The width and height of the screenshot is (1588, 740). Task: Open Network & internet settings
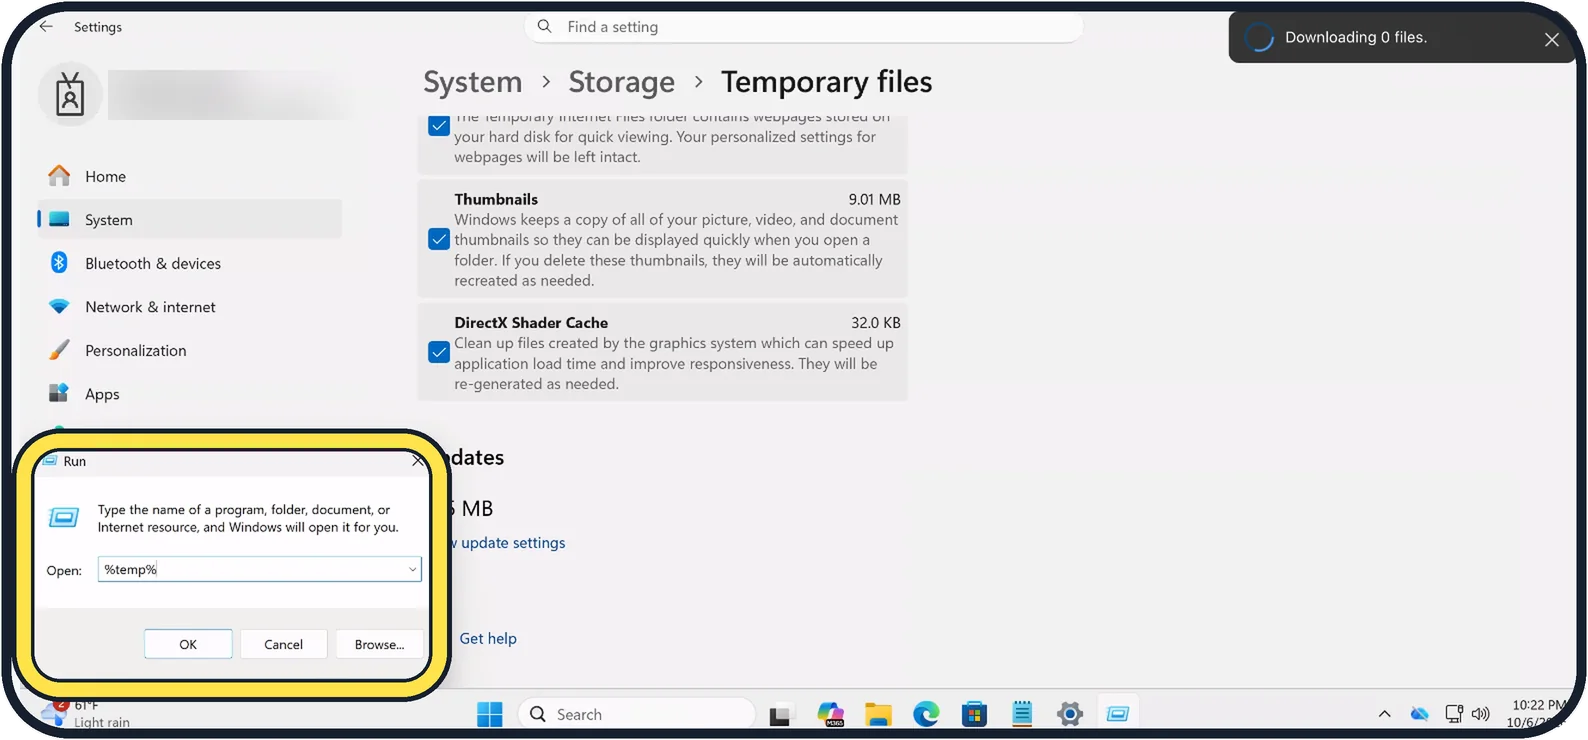coord(190,307)
